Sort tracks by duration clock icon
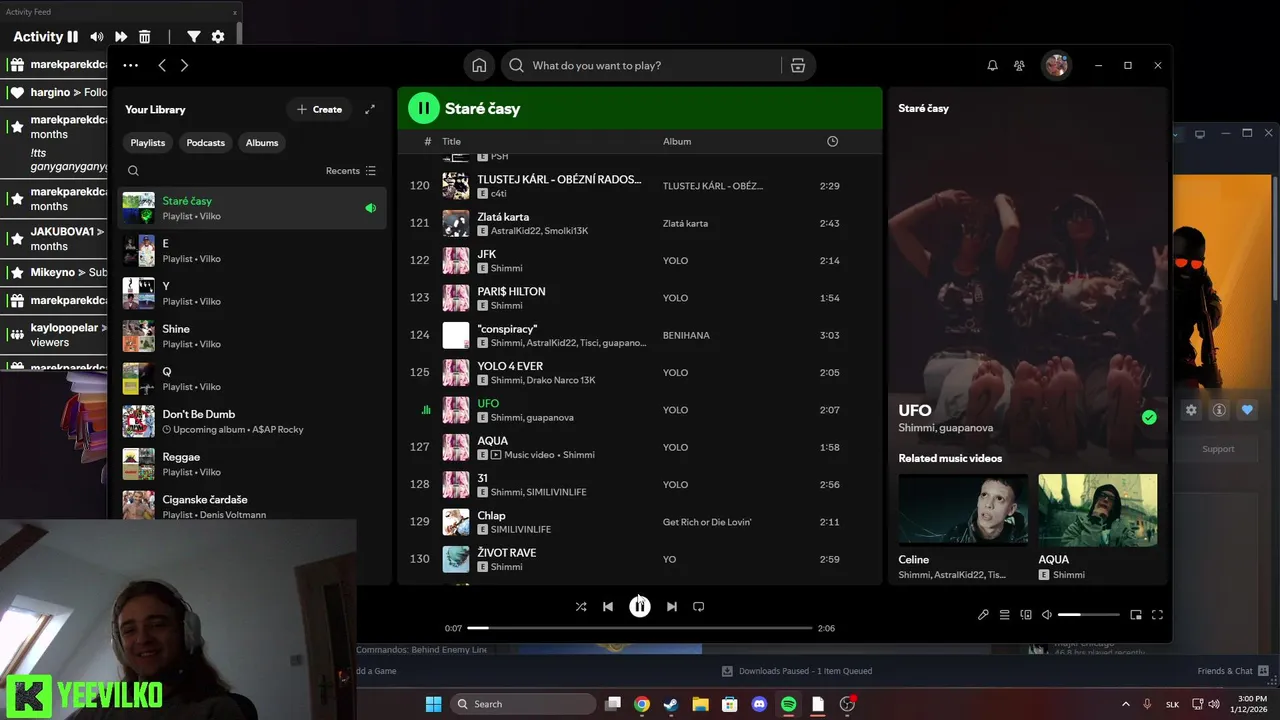 coord(832,141)
